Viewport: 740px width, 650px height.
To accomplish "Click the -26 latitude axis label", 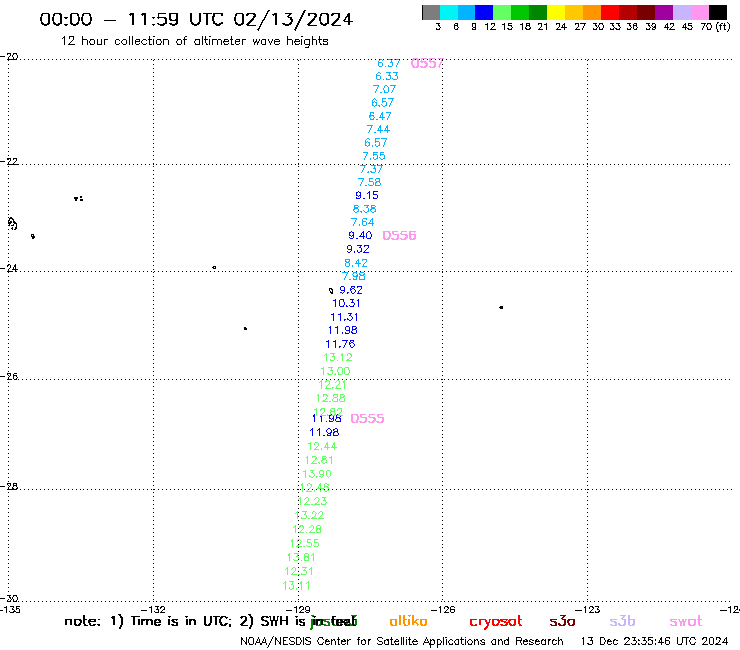I will (x=9, y=377).
